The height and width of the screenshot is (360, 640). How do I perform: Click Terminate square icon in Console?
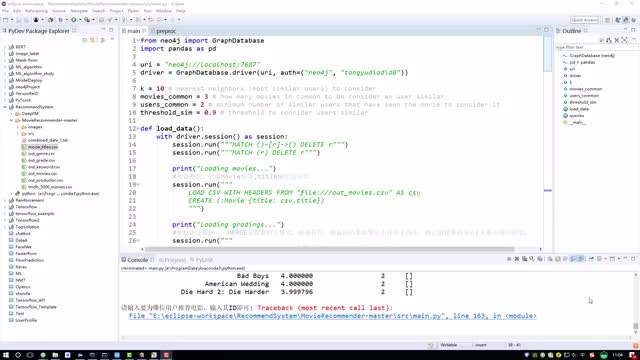(x=509, y=259)
